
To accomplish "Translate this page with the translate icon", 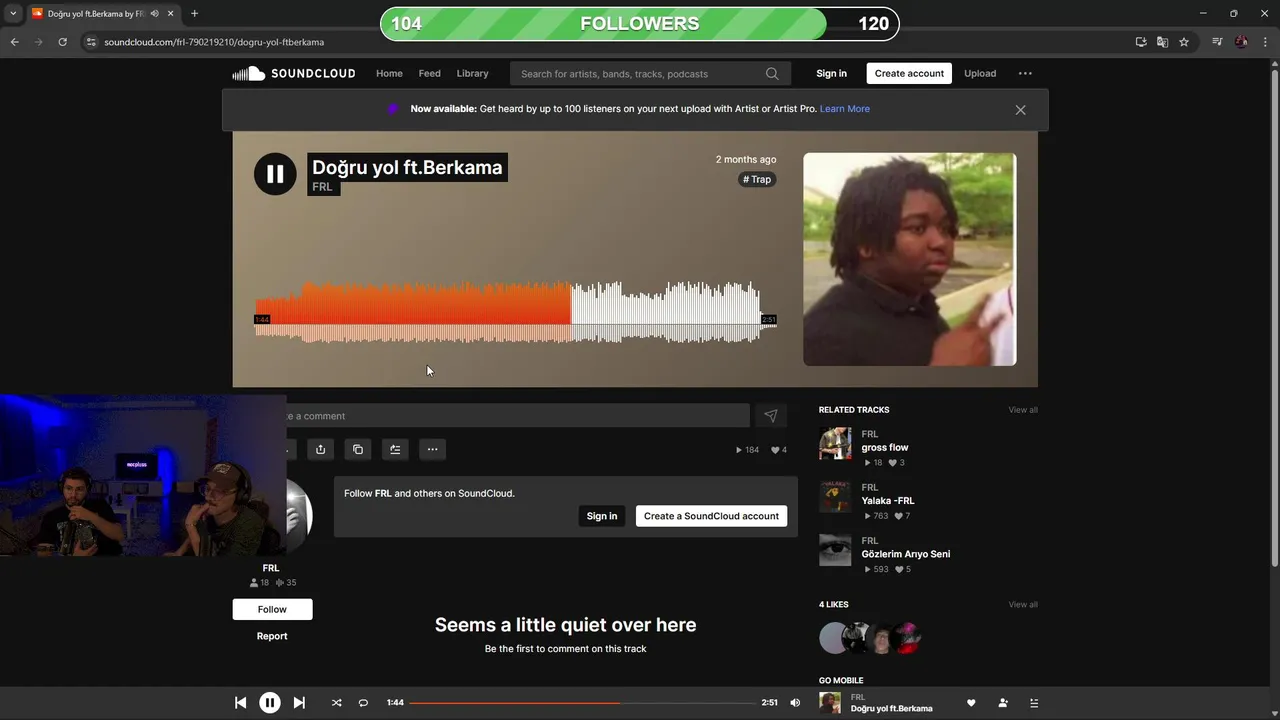I will pyautogui.click(x=1162, y=42).
